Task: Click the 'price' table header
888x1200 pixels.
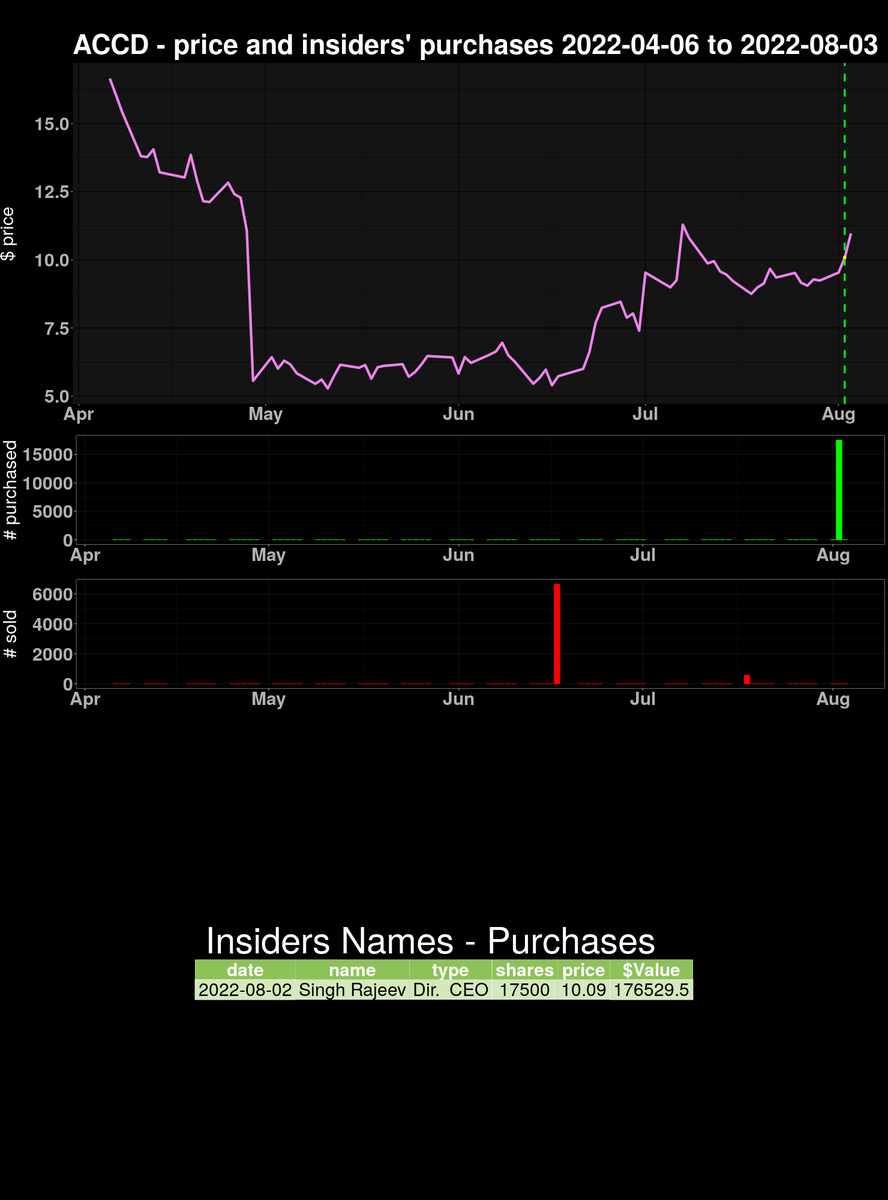Action: click(583, 971)
